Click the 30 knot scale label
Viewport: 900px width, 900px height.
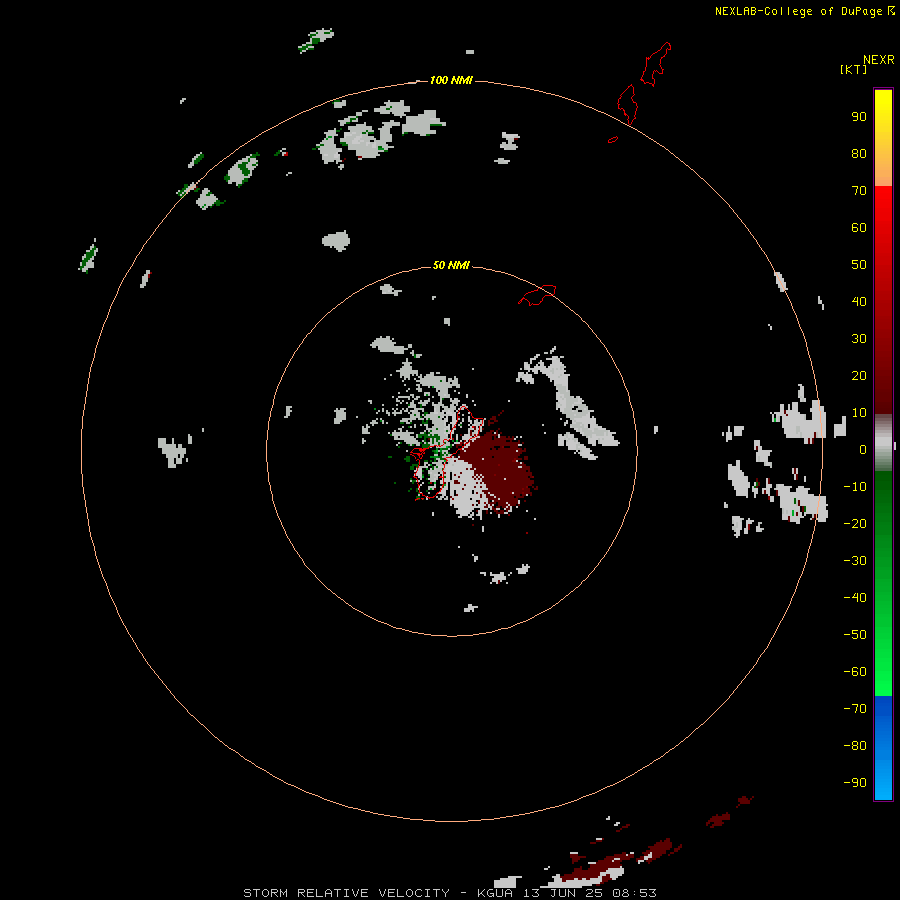tap(859, 339)
